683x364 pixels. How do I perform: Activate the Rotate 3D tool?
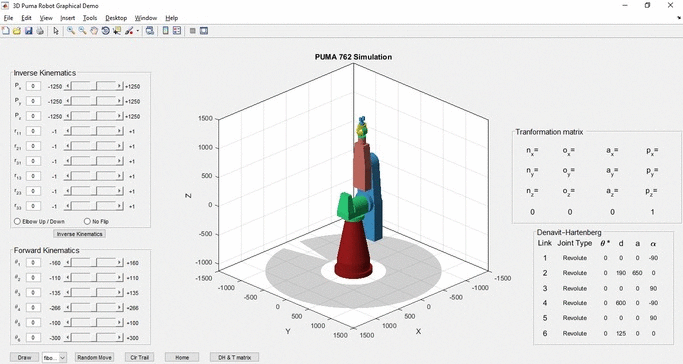tap(105, 31)
